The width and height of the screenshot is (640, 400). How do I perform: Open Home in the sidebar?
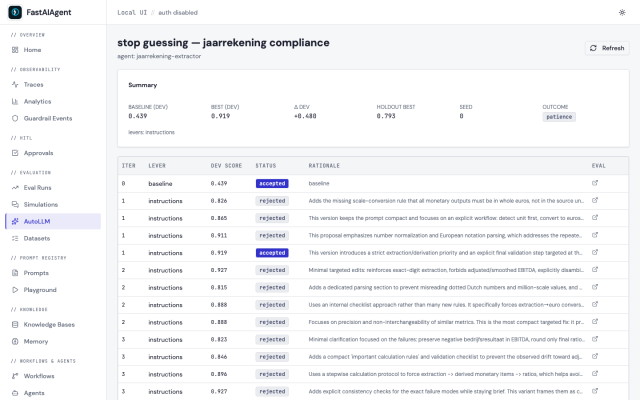(32, 50)
